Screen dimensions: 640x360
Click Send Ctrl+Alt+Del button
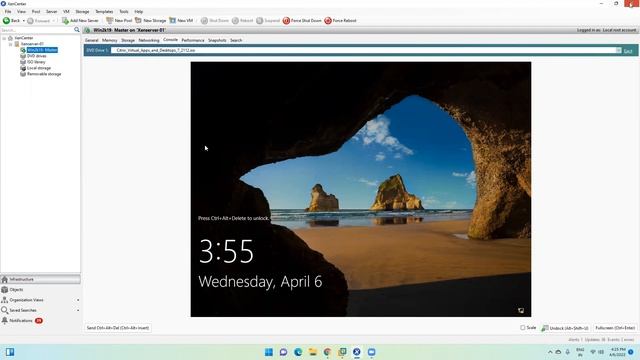point(118,328)
